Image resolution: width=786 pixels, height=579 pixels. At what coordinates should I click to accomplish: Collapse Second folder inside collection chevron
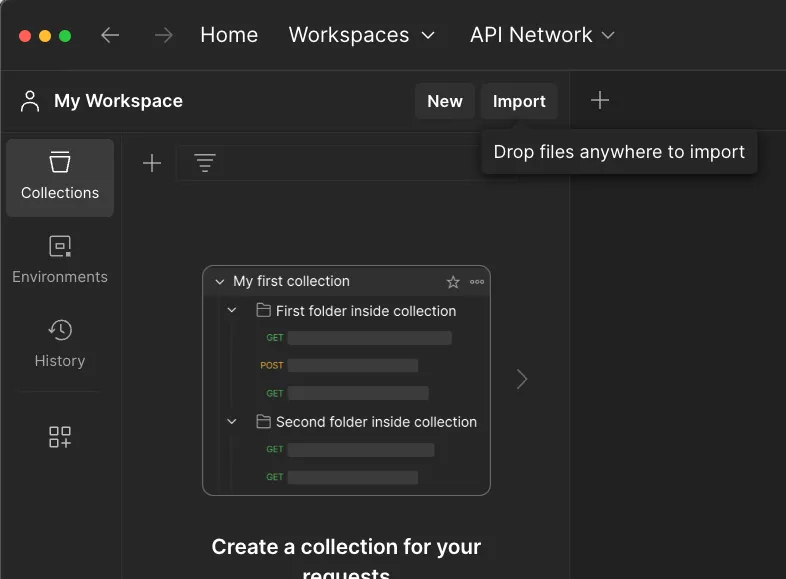click(232, 422)
